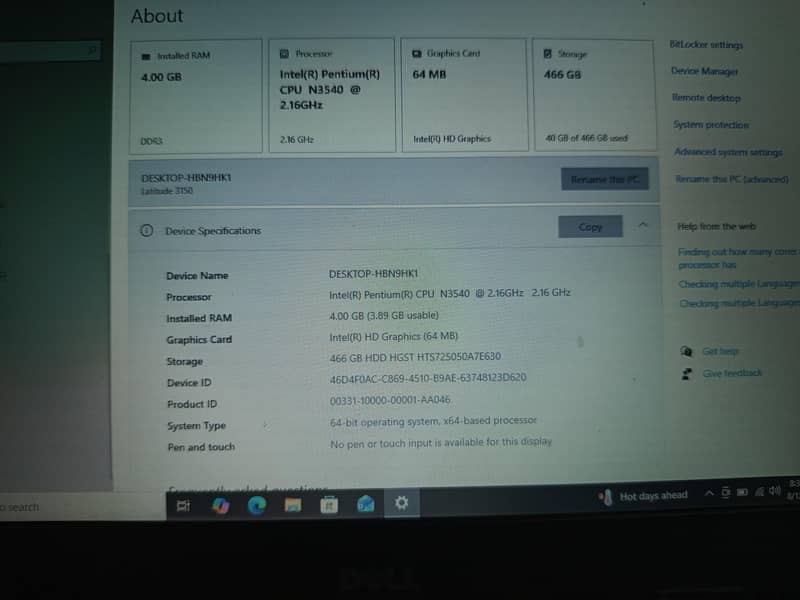Open the volume tray icon
Image resolution: width=800 pixels, height=600 pixels.
(x=774, y=490)
